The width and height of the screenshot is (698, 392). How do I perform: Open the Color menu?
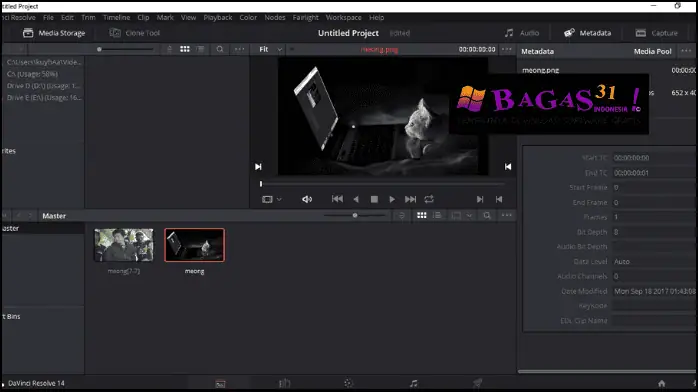point(248,17)
